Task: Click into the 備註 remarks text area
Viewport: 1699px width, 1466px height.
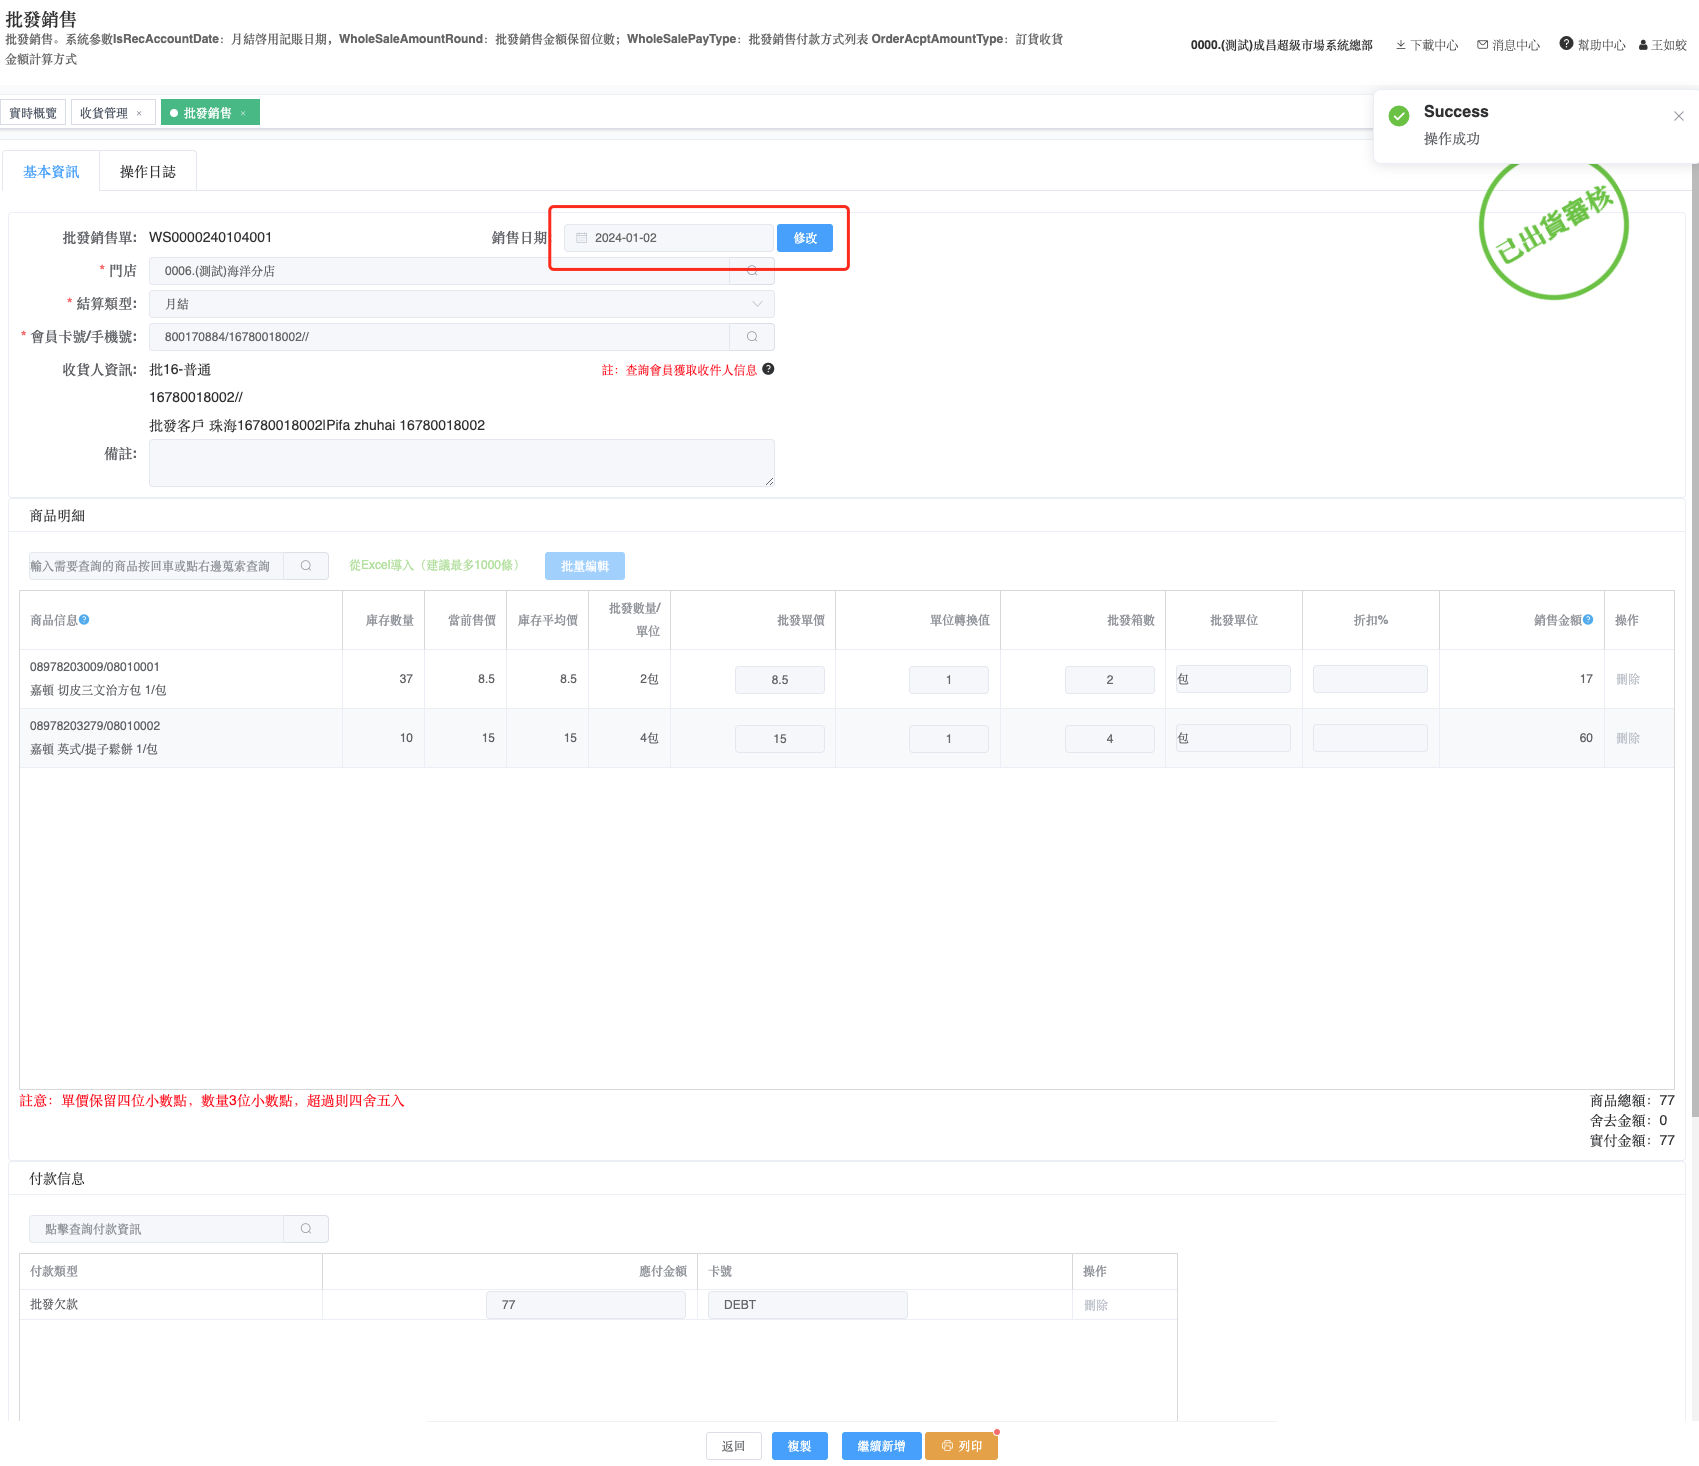Action: click(461, 463)
